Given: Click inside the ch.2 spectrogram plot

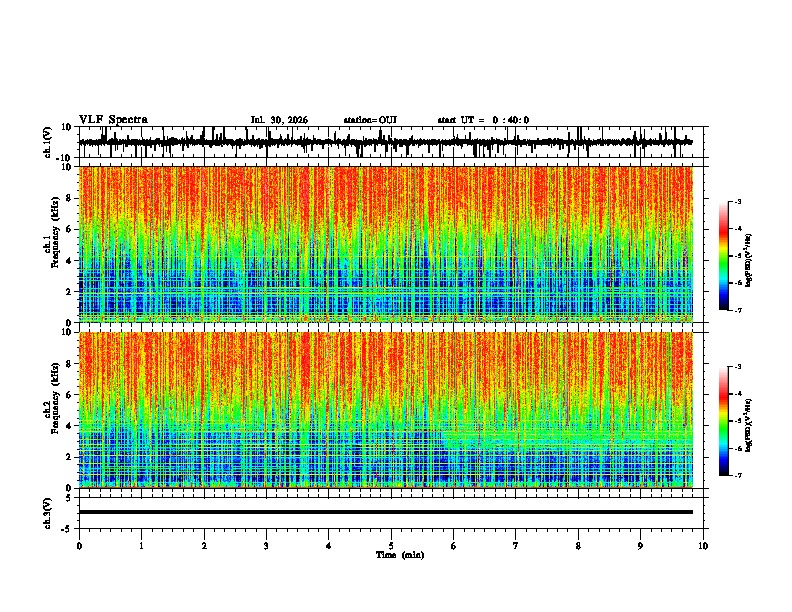Looking at the screenshot, I should click(385, 410).
